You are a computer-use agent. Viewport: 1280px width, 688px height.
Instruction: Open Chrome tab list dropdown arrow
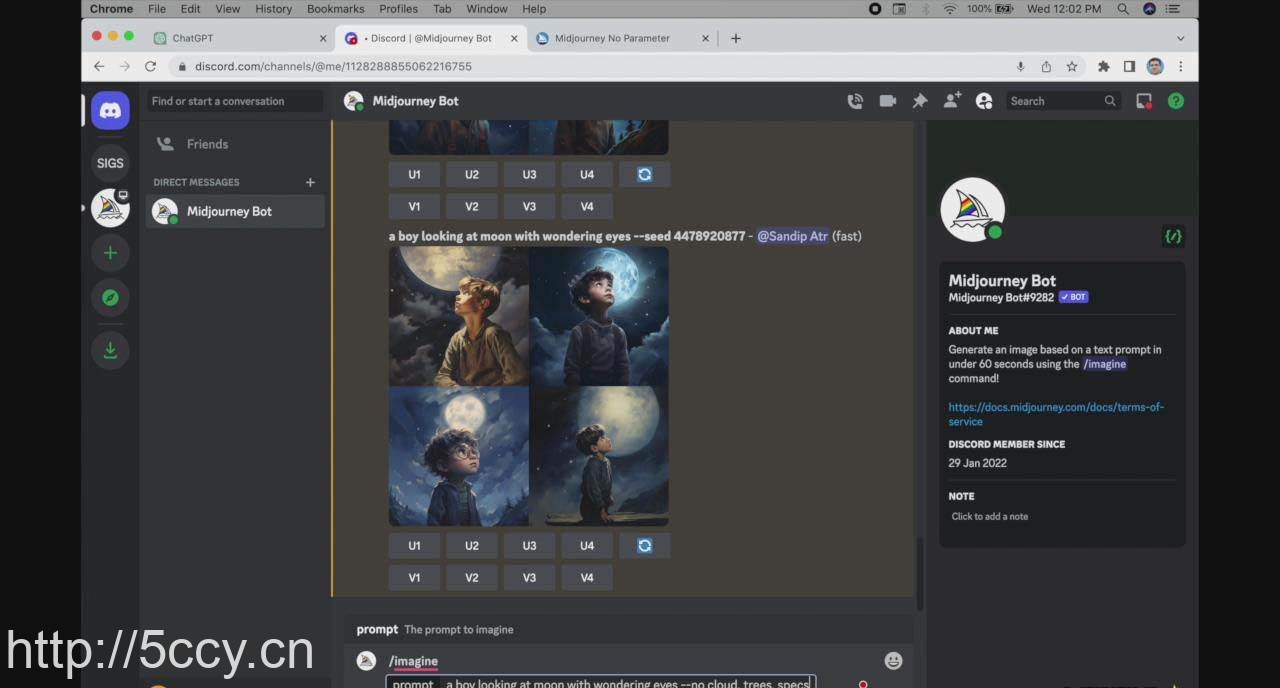(1180, 38)
